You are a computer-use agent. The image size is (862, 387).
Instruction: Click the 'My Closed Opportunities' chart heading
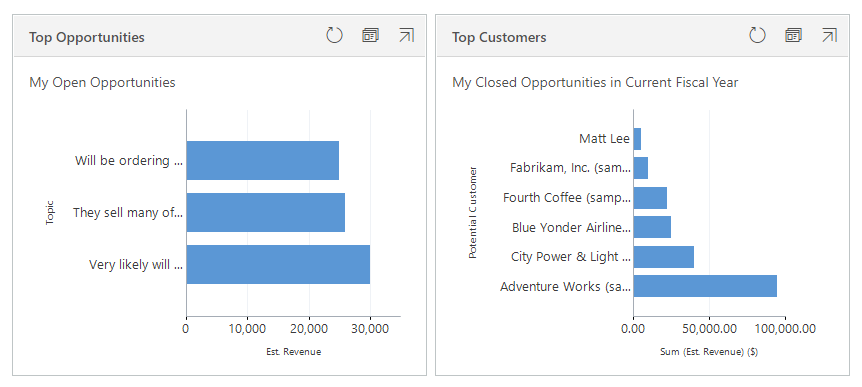(x=595, y=82)
